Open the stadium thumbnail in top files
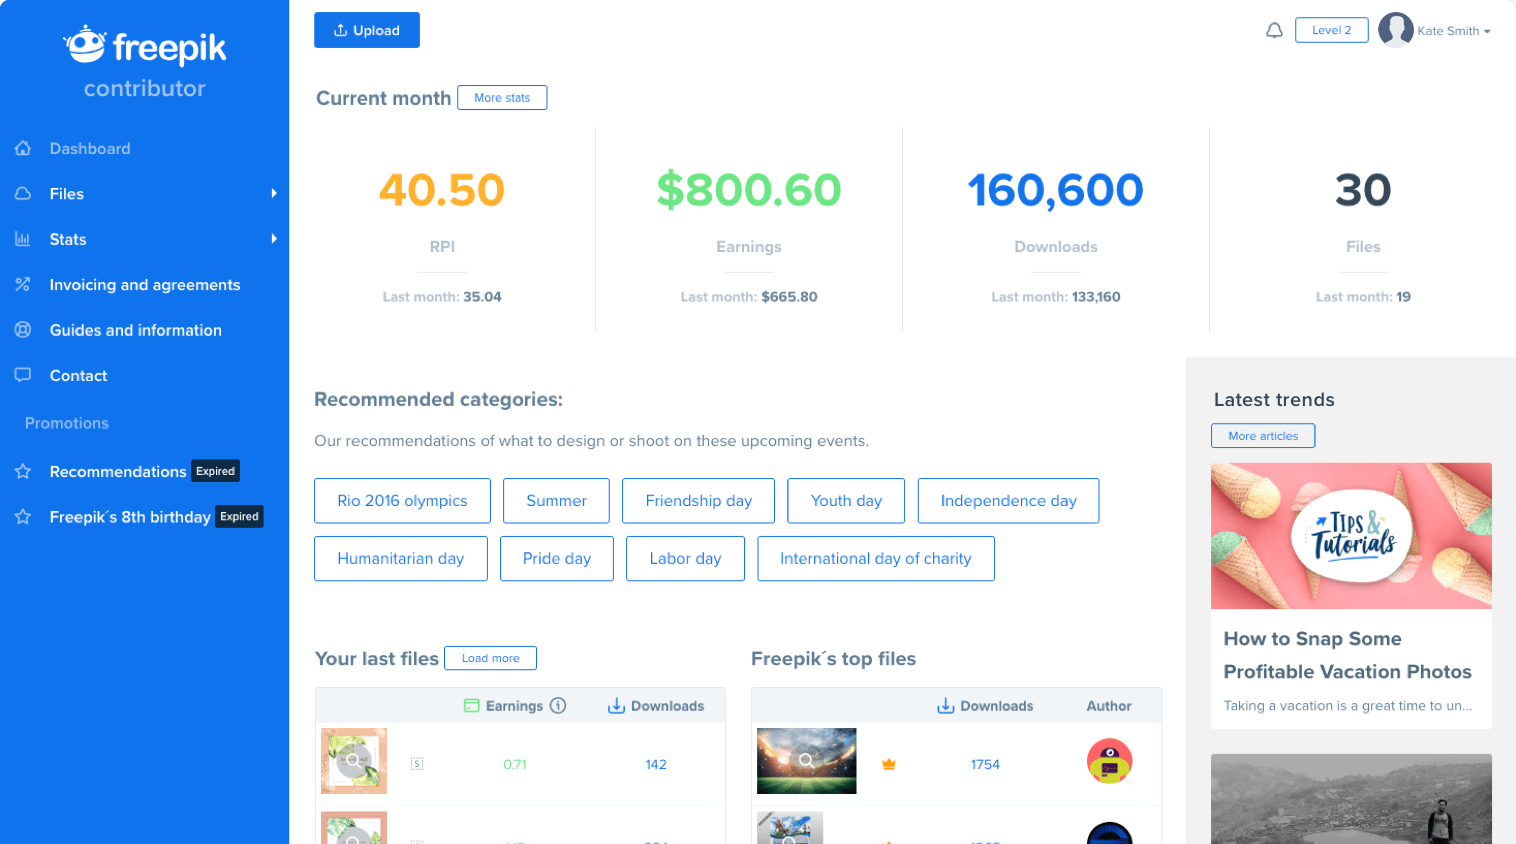 click(807, 761)
